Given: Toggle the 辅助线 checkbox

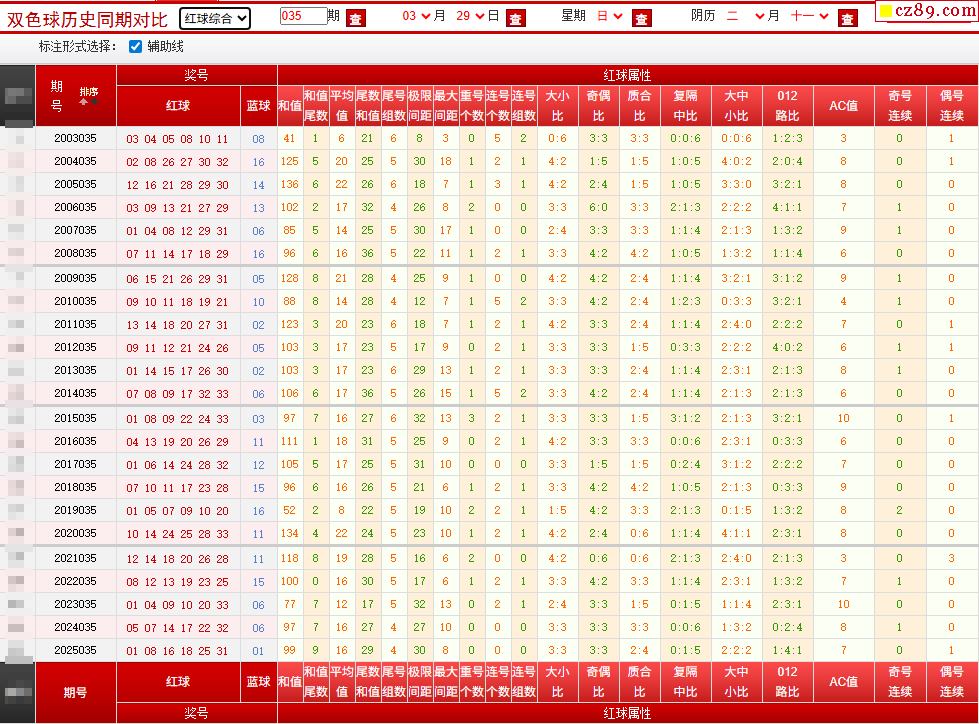Looking at the screenshot, I should tap(136, 47).
